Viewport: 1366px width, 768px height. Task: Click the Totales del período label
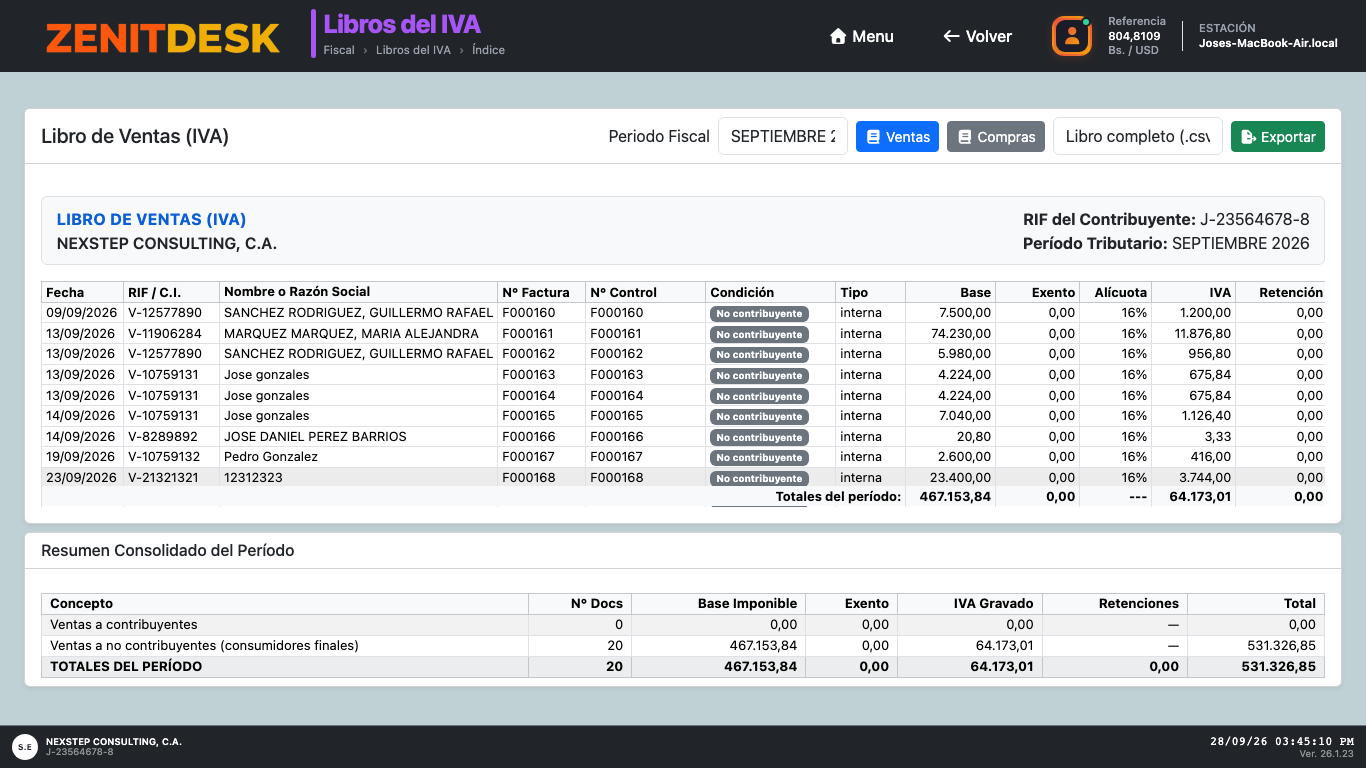(x=838, y=497)
